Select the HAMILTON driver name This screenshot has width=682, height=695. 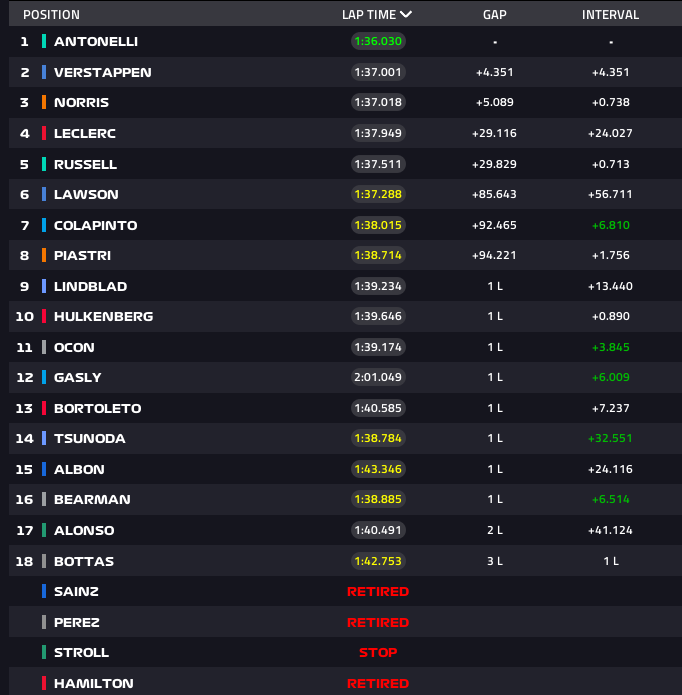[94, 683]
